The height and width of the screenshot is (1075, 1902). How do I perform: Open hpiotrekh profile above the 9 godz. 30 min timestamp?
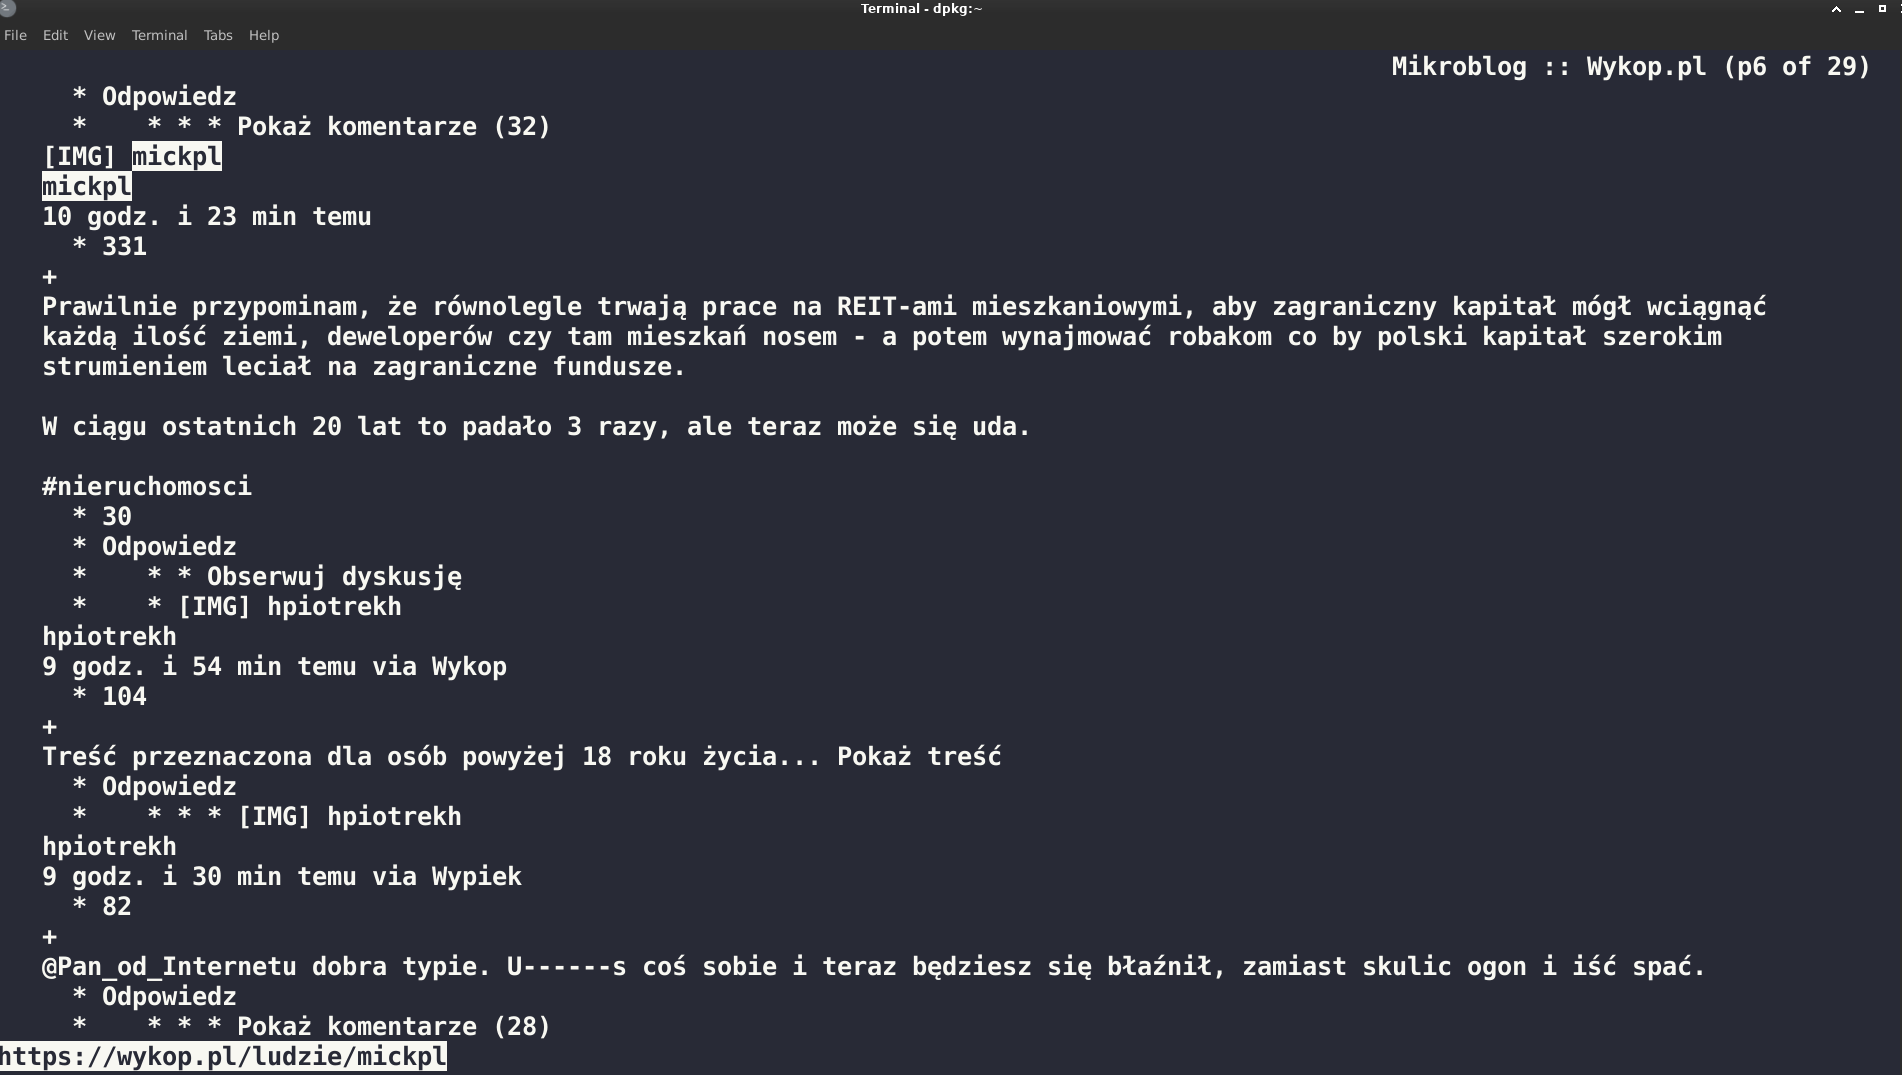(109, 847)
